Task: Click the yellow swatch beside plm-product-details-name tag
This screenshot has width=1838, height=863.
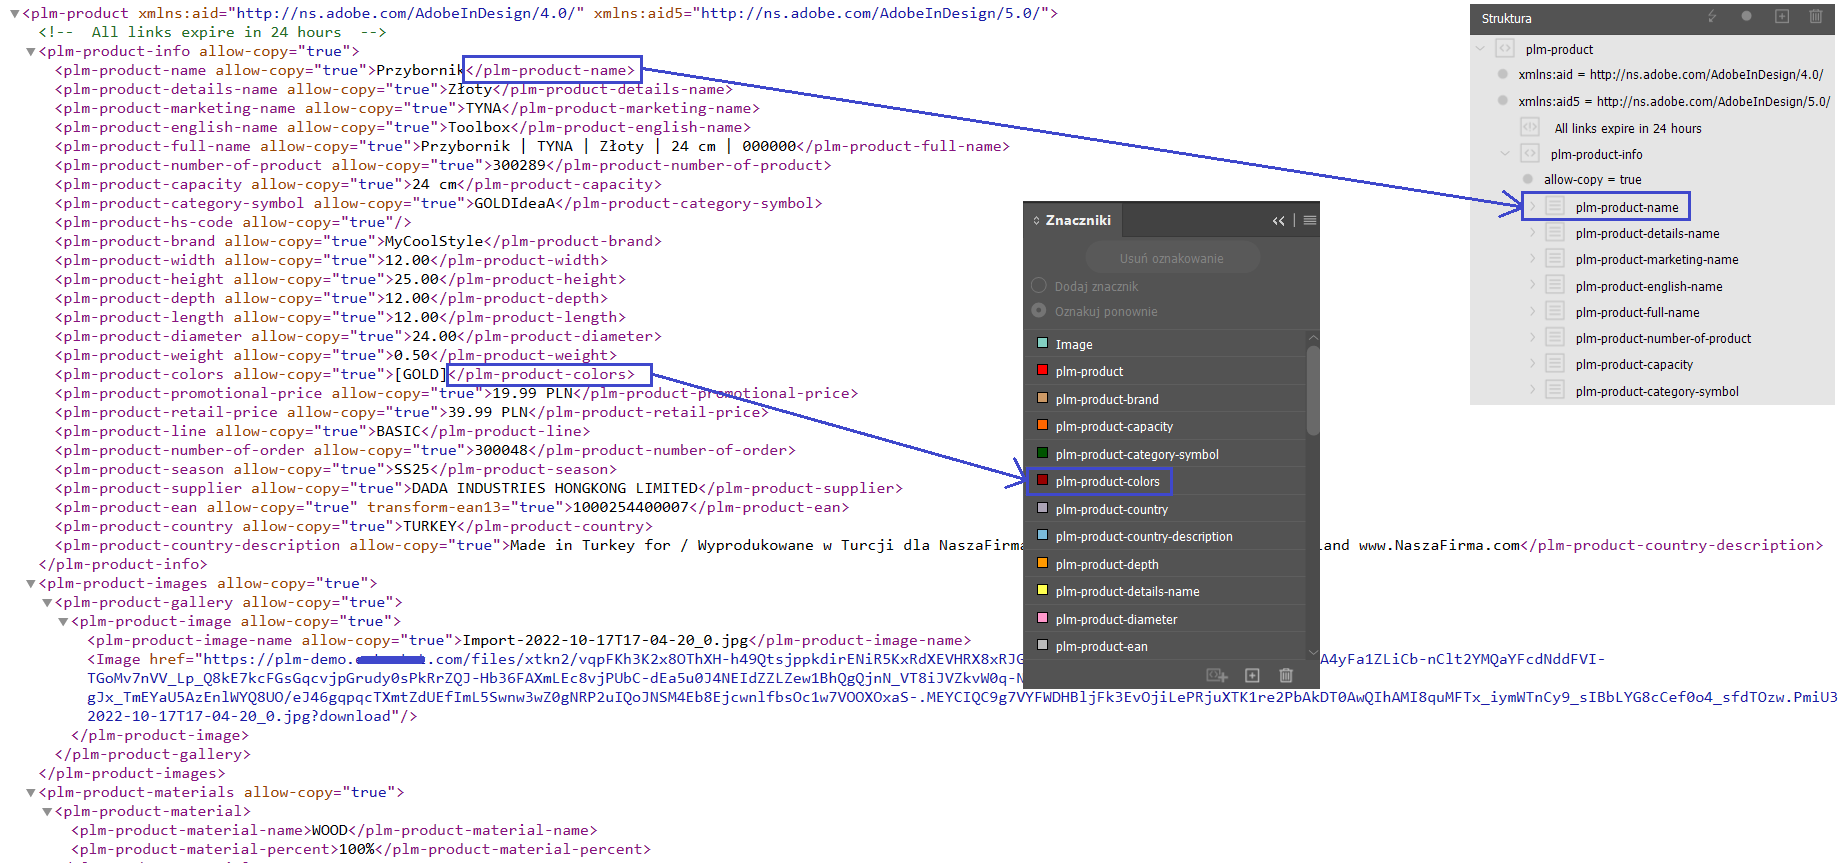Action: 1042,590
